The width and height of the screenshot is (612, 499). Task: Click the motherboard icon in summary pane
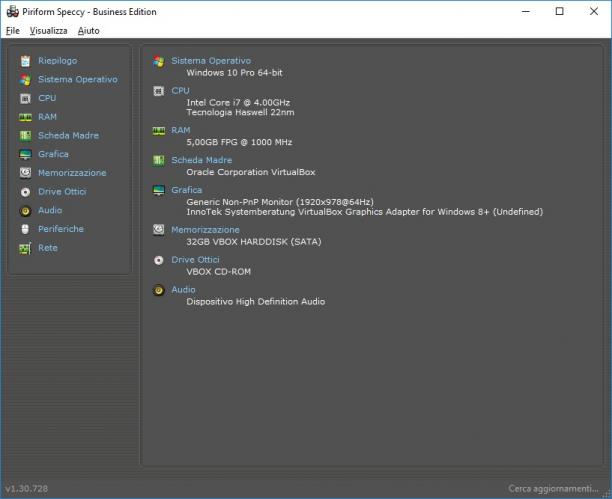tap(158, 160)
